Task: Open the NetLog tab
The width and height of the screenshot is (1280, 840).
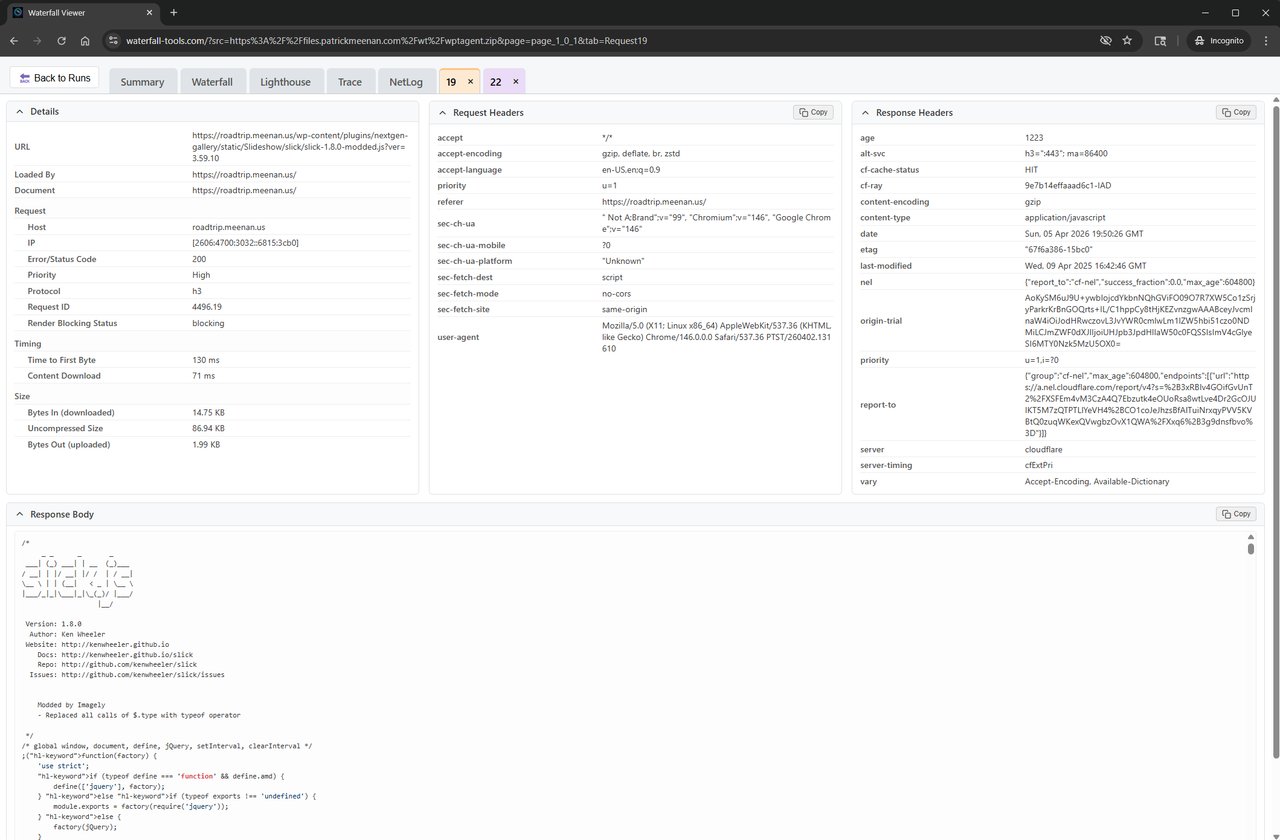Action: (406, 81)
